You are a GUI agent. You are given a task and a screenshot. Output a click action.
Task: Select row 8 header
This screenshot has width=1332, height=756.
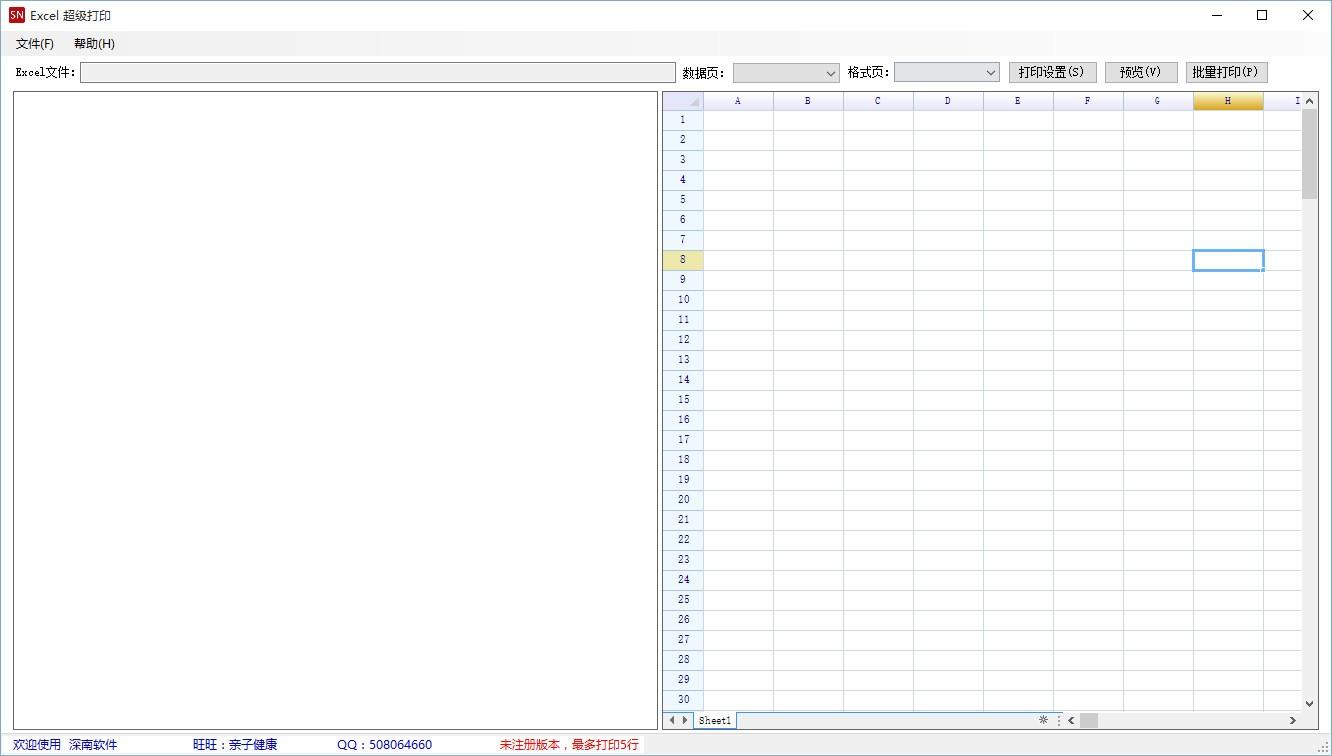[x=683, y=260]
